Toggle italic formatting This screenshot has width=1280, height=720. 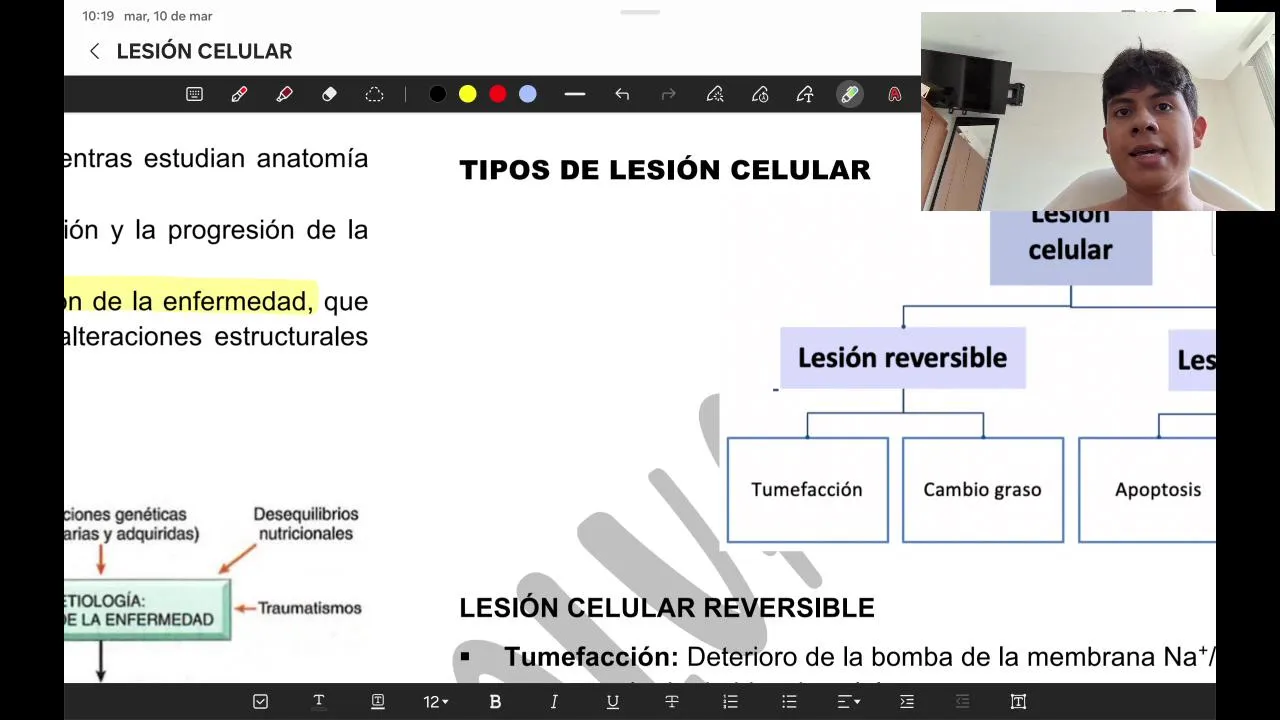[554, 701]
